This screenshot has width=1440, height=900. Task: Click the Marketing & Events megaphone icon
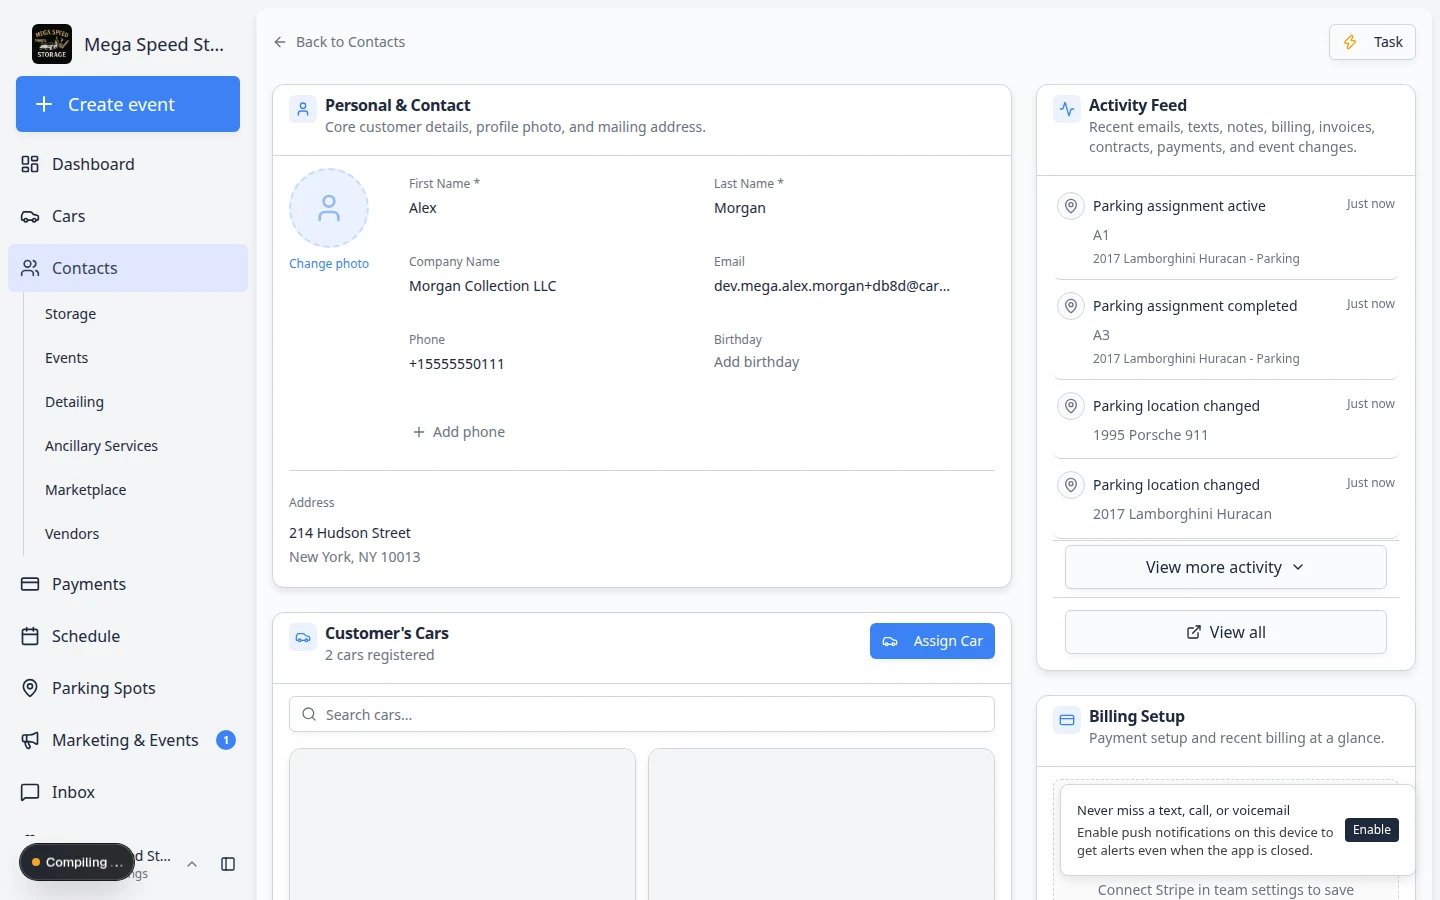click(30, 740)
